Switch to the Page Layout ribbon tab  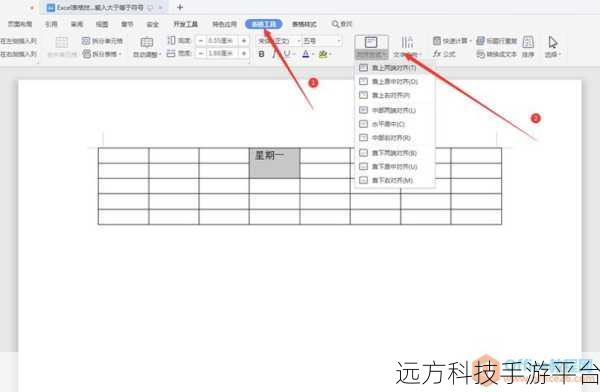(20, 24)
